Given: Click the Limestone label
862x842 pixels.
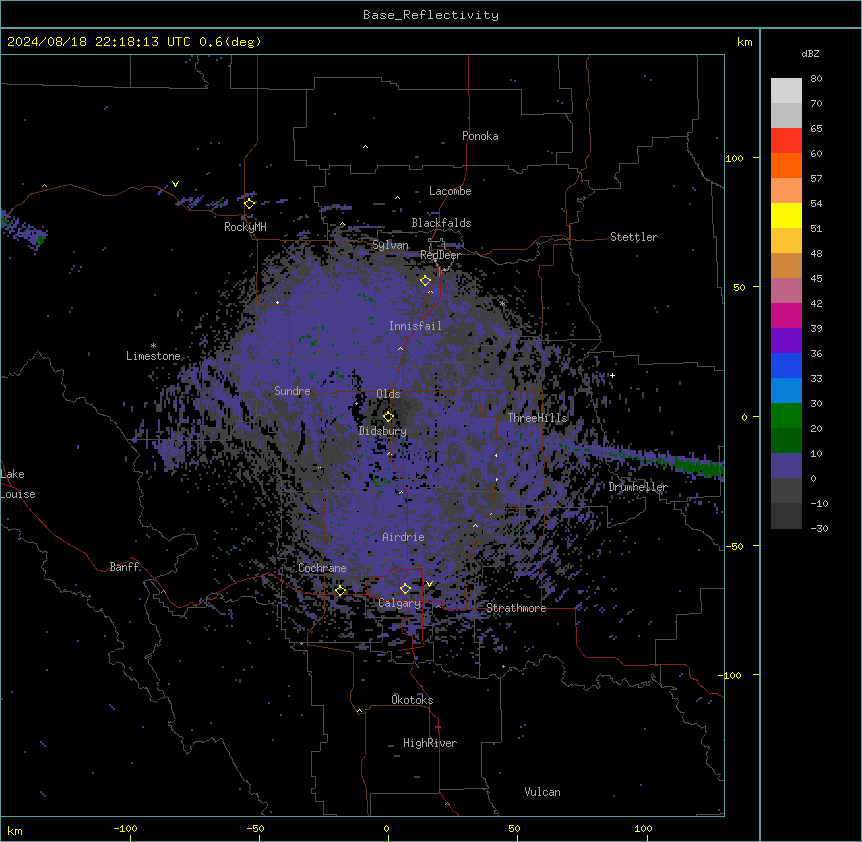Looking at the screenshot, I should coord(153,356).
